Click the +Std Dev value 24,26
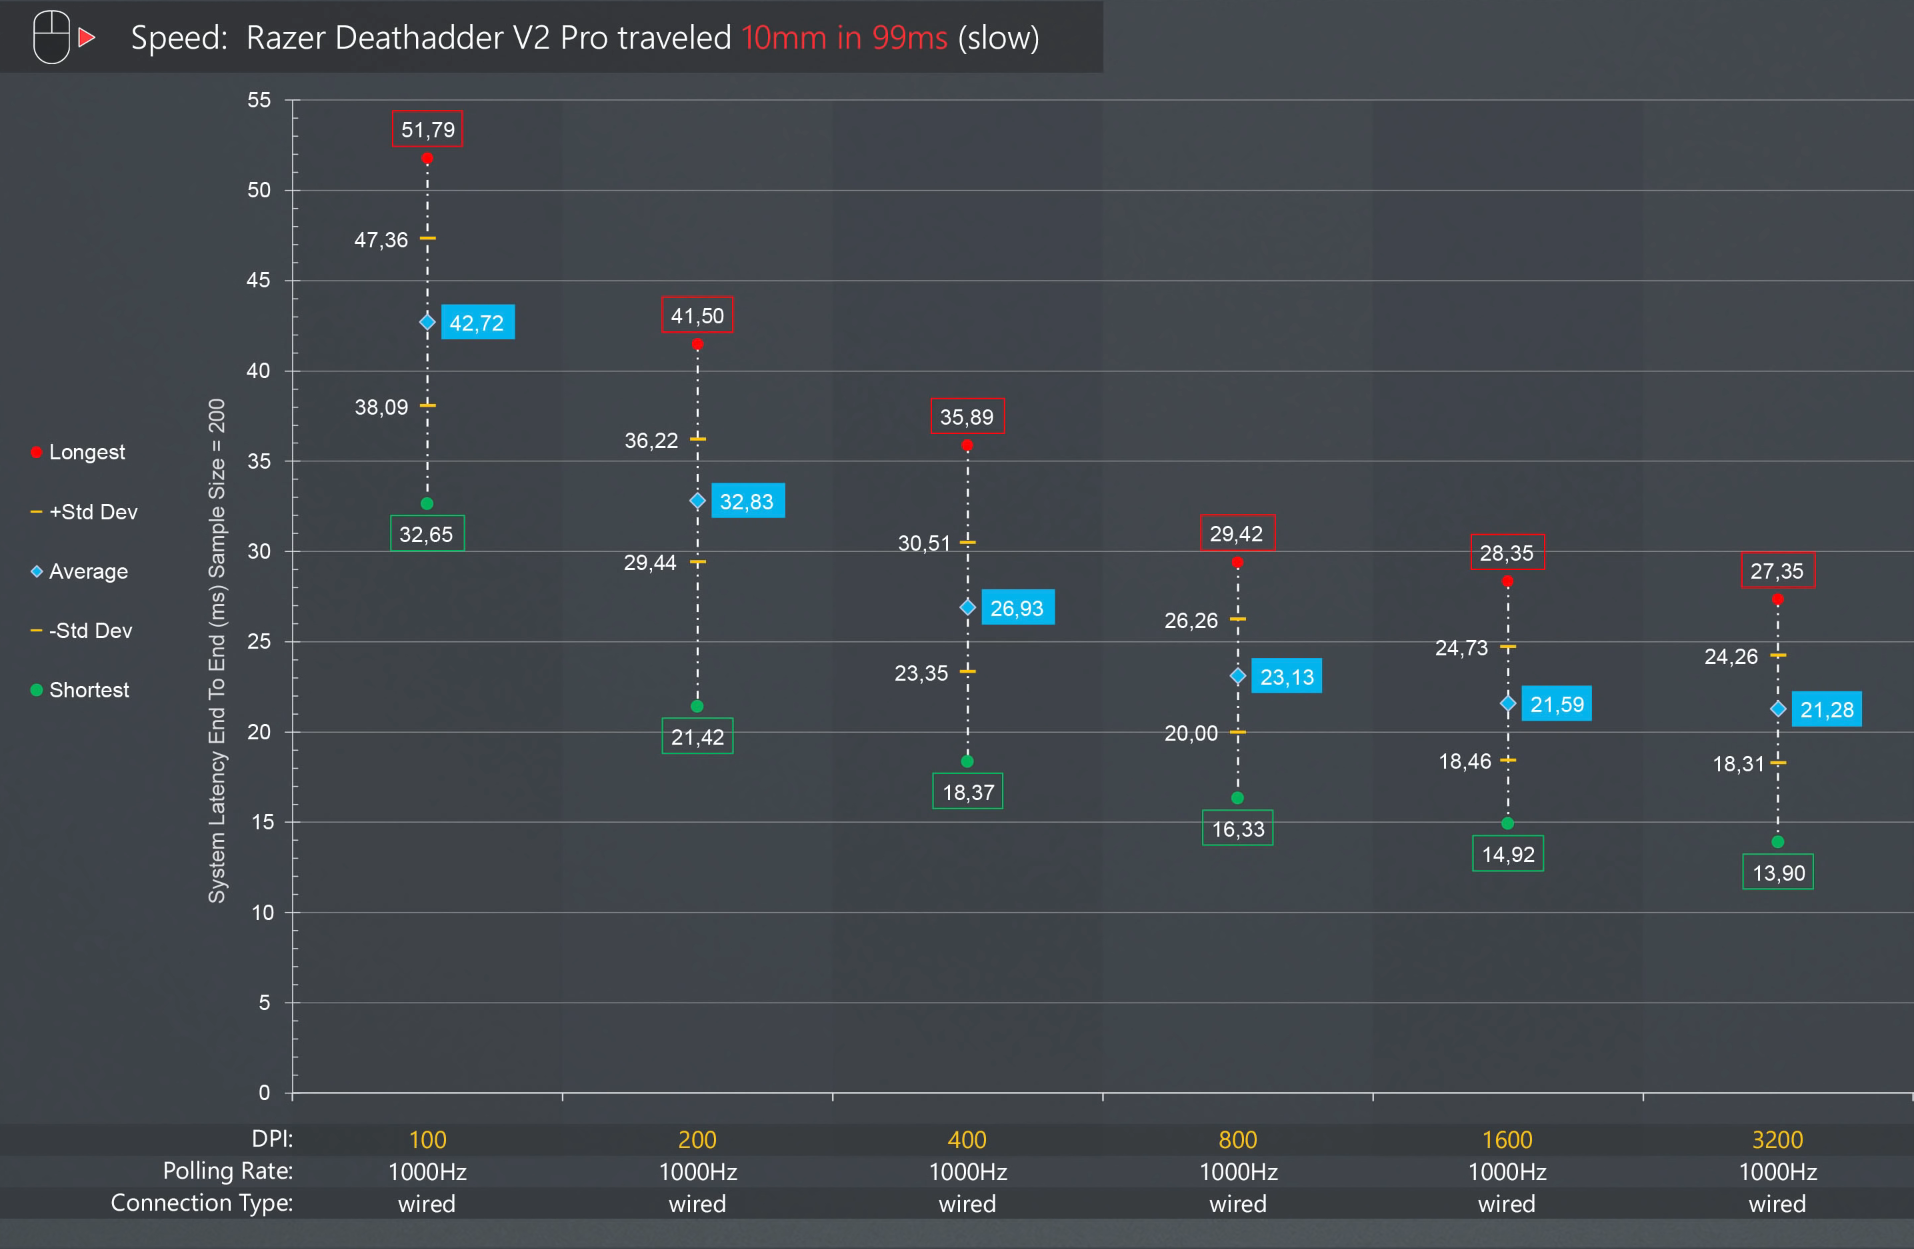 pyautogui.click(x=1731, y=657)
